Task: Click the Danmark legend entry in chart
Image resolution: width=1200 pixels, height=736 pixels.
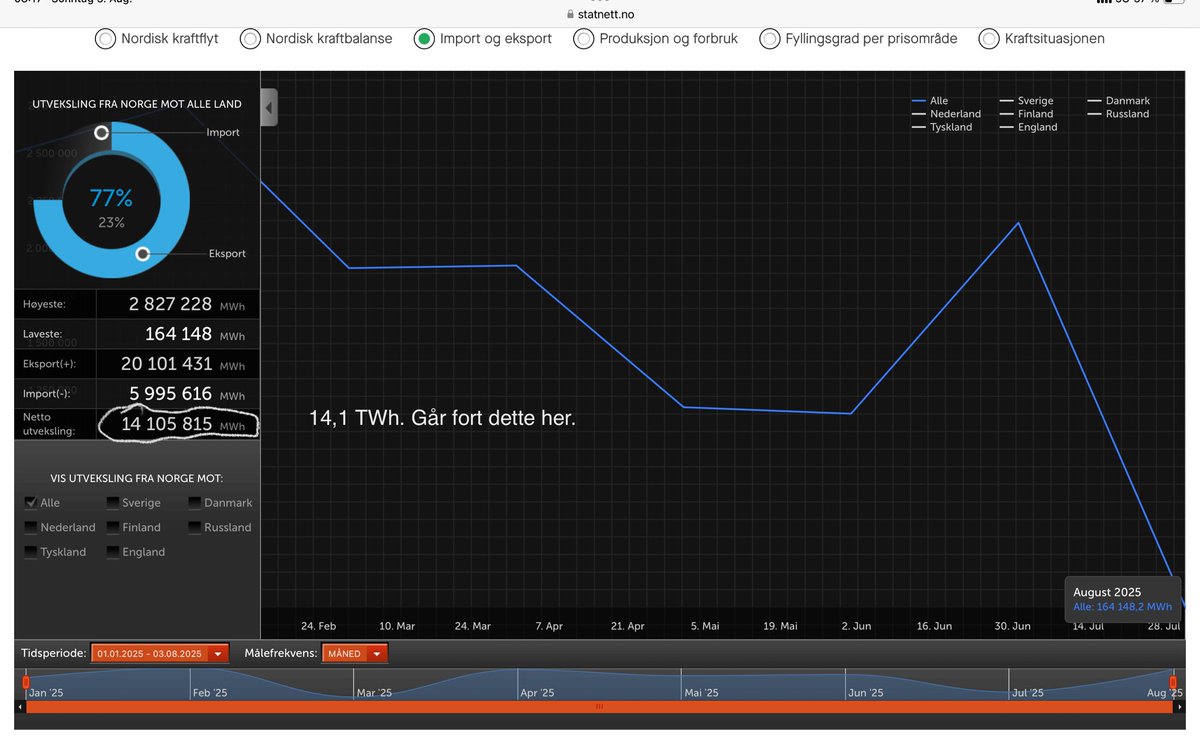Action: pos(1119,101)
